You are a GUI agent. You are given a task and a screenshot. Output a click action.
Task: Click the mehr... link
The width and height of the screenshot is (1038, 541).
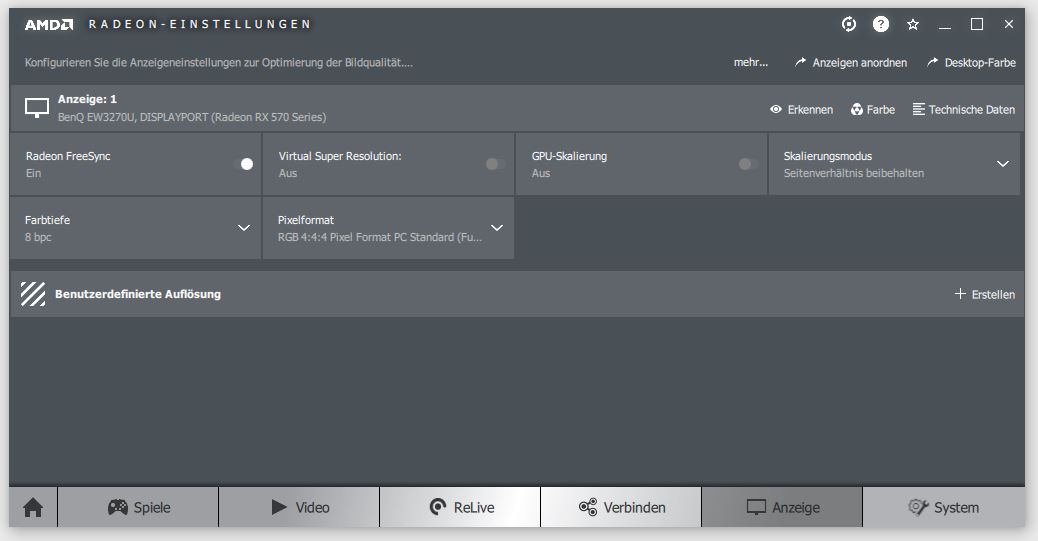[x=751, y=62]
